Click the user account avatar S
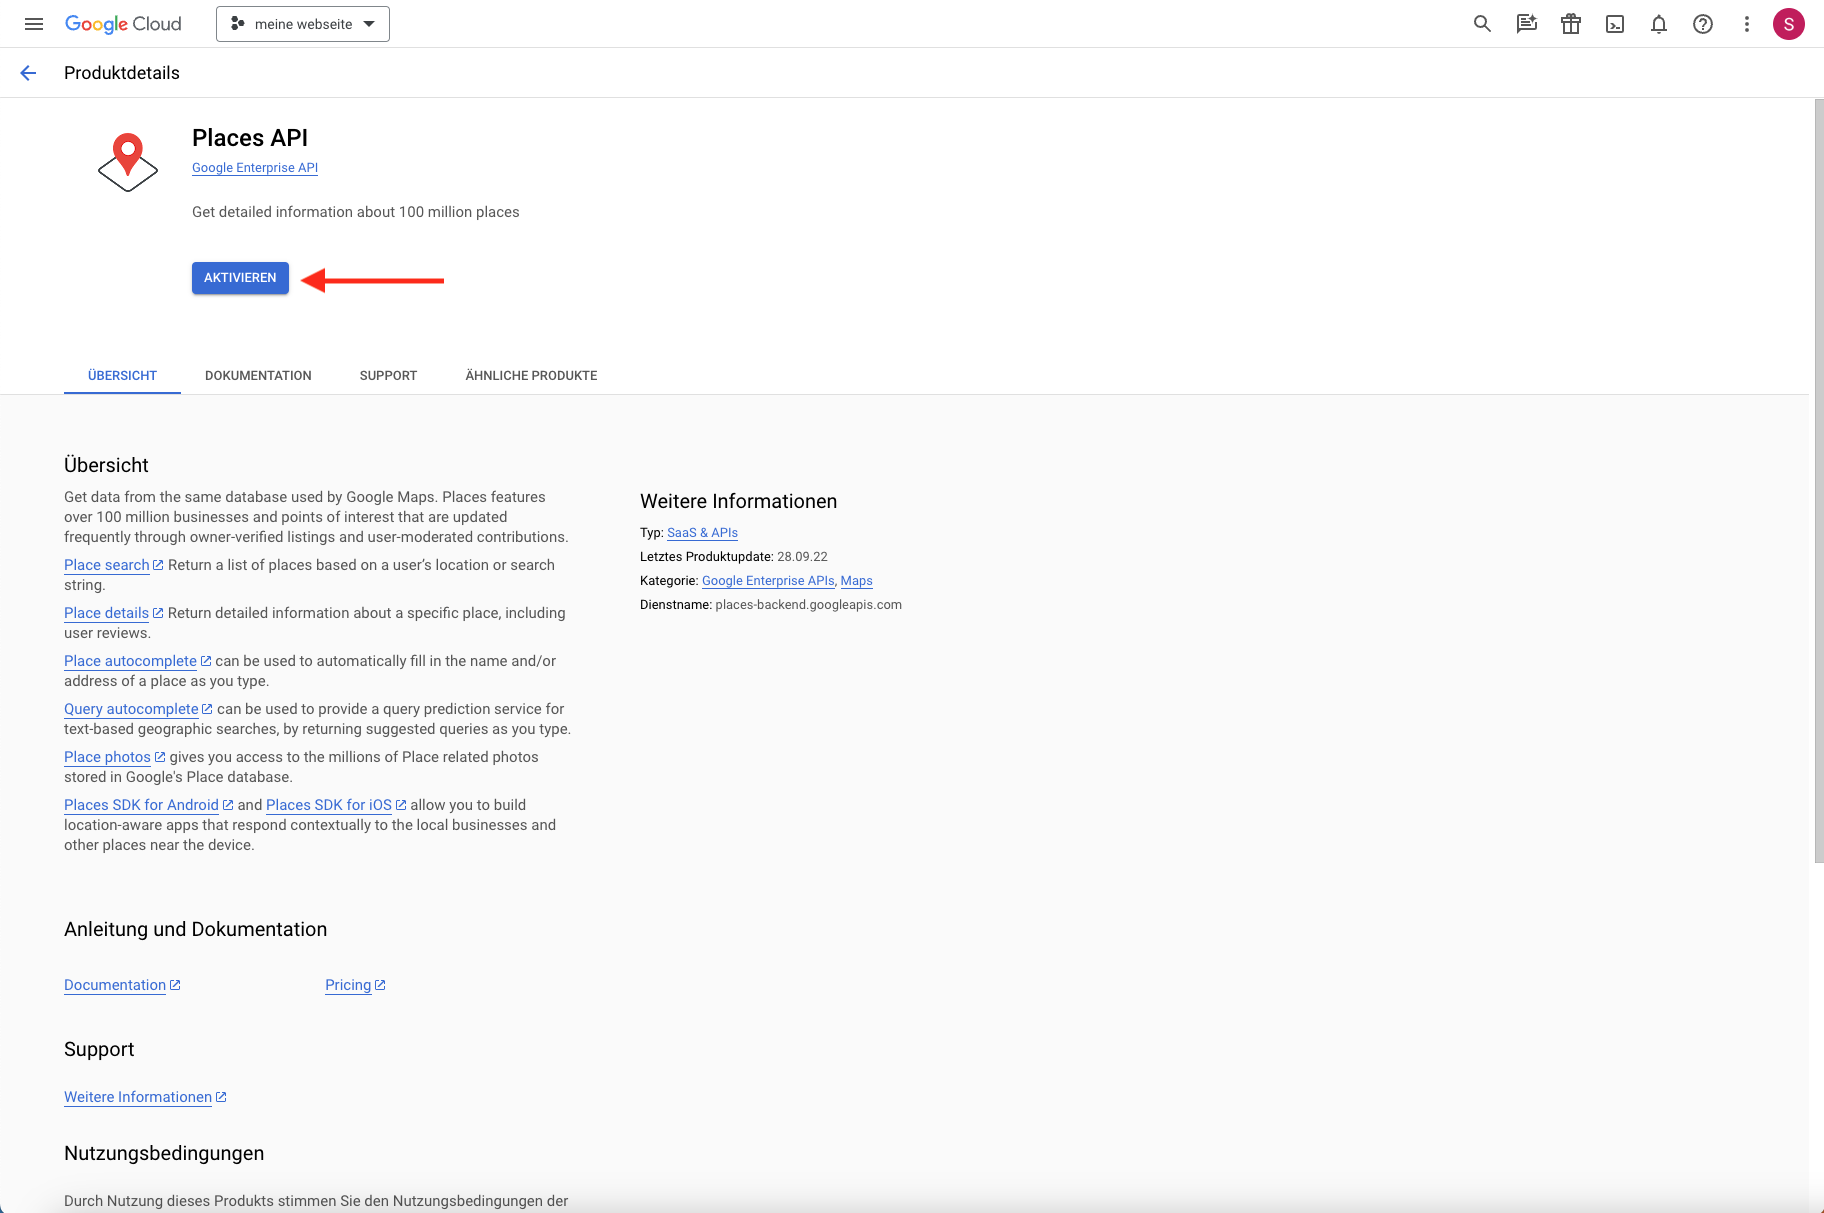The width and height of the screenshot is (1824, 1213). (1789, 24)
